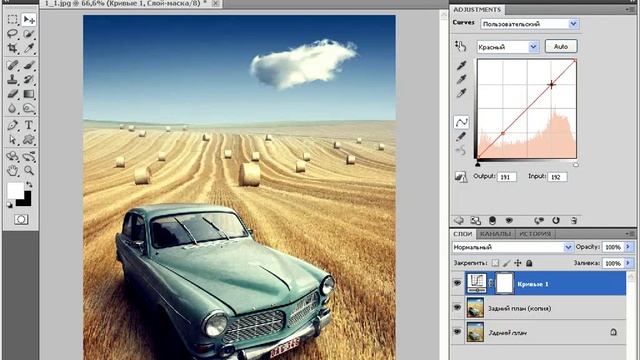640x360 pixels.
Task: Switch adjustments panel to expanded view
Action: (x=475, y=221)
